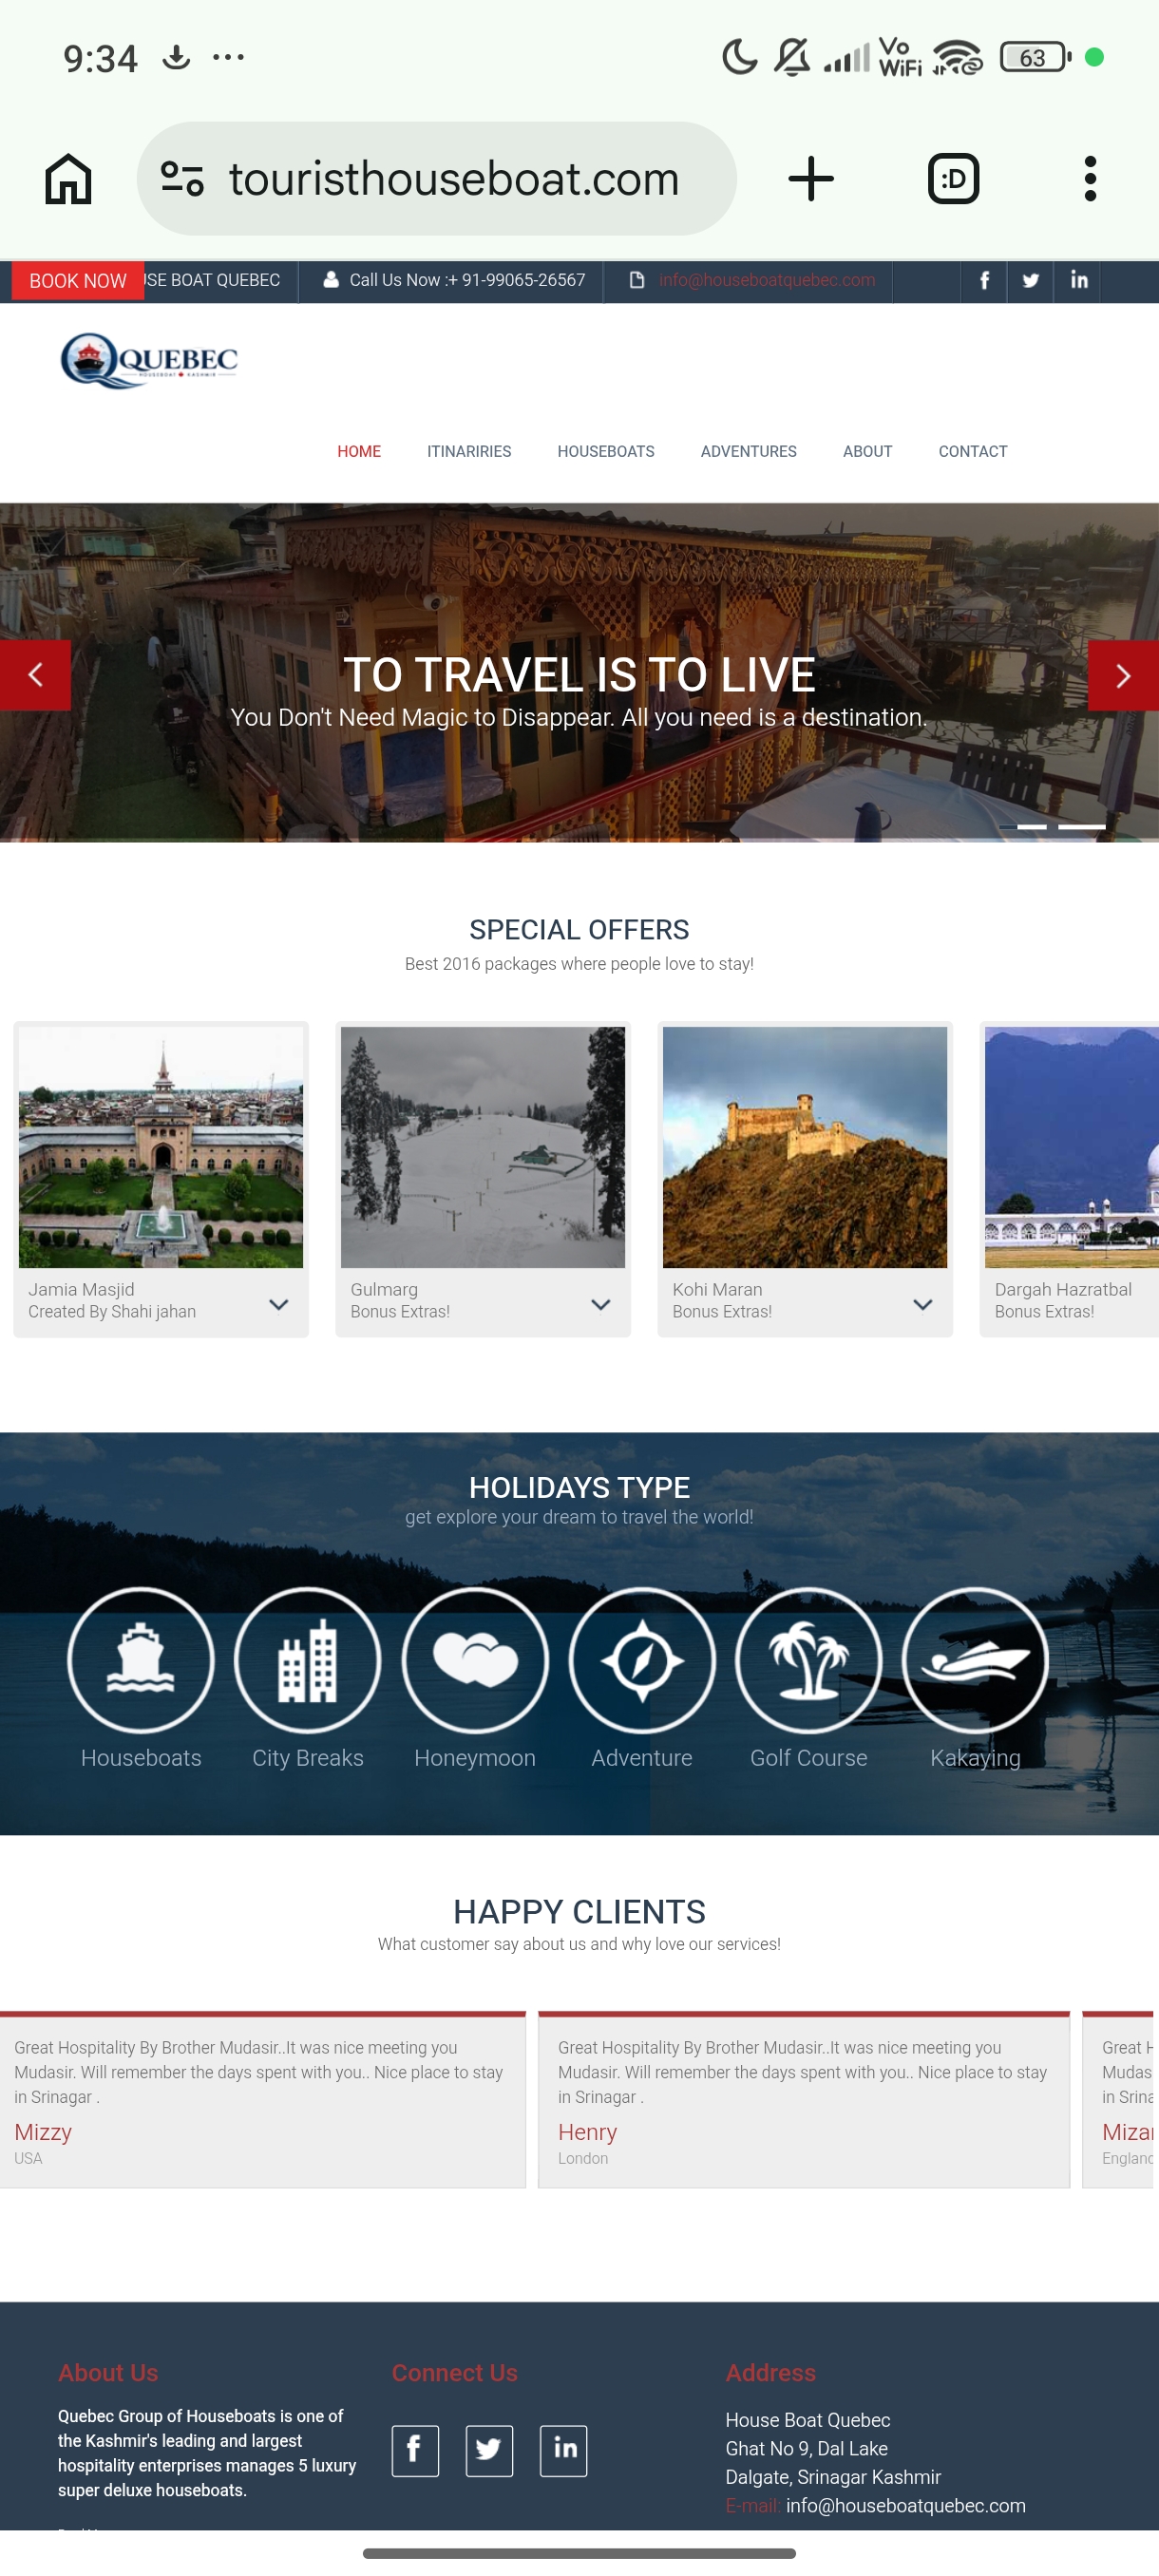Image resolution: width=1159 pixels, height=2576 pixels.
Task: Click the City Breaks label
Action: [308, 1758]
